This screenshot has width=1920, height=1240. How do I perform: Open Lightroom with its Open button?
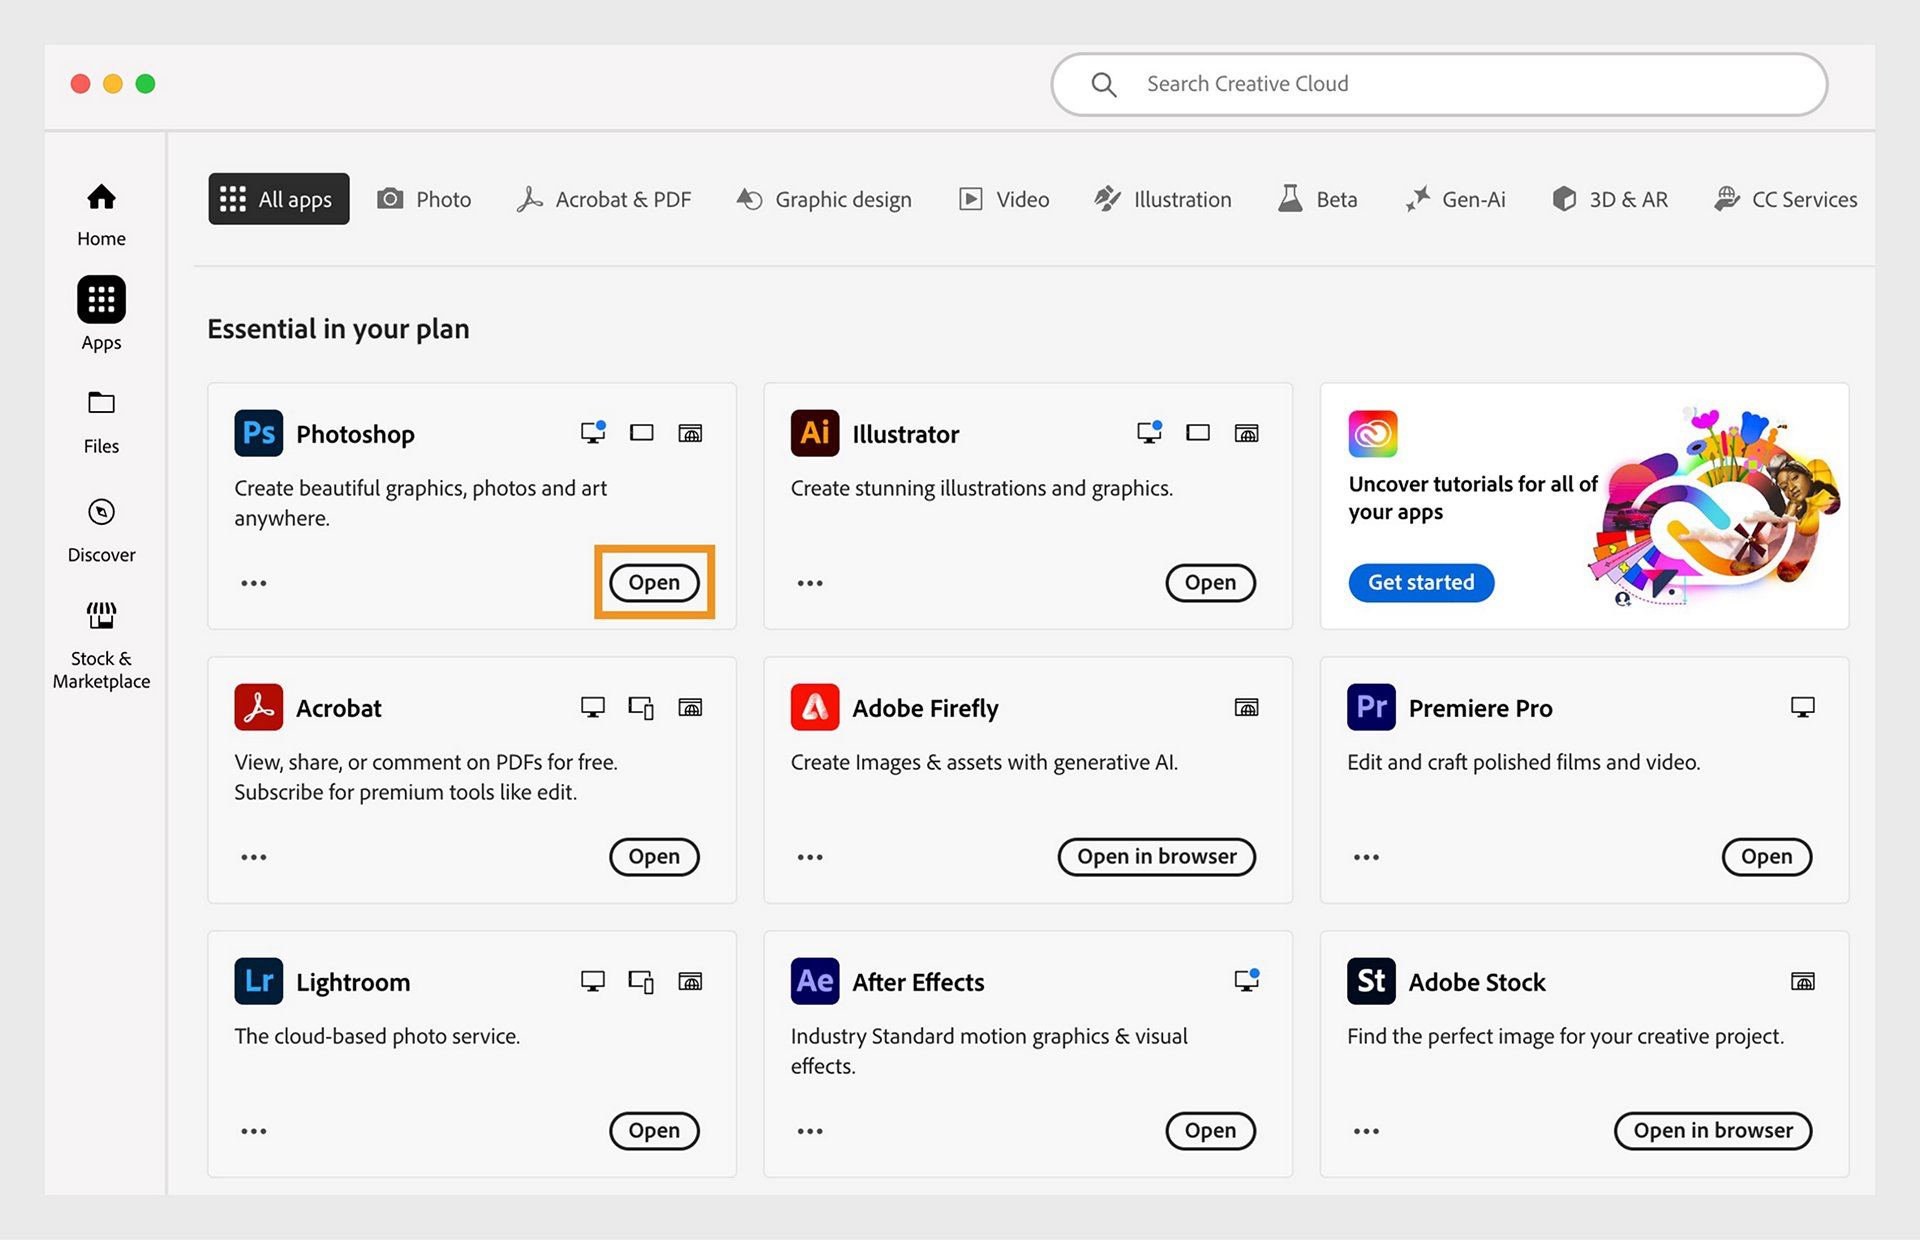coord(654,1130)
